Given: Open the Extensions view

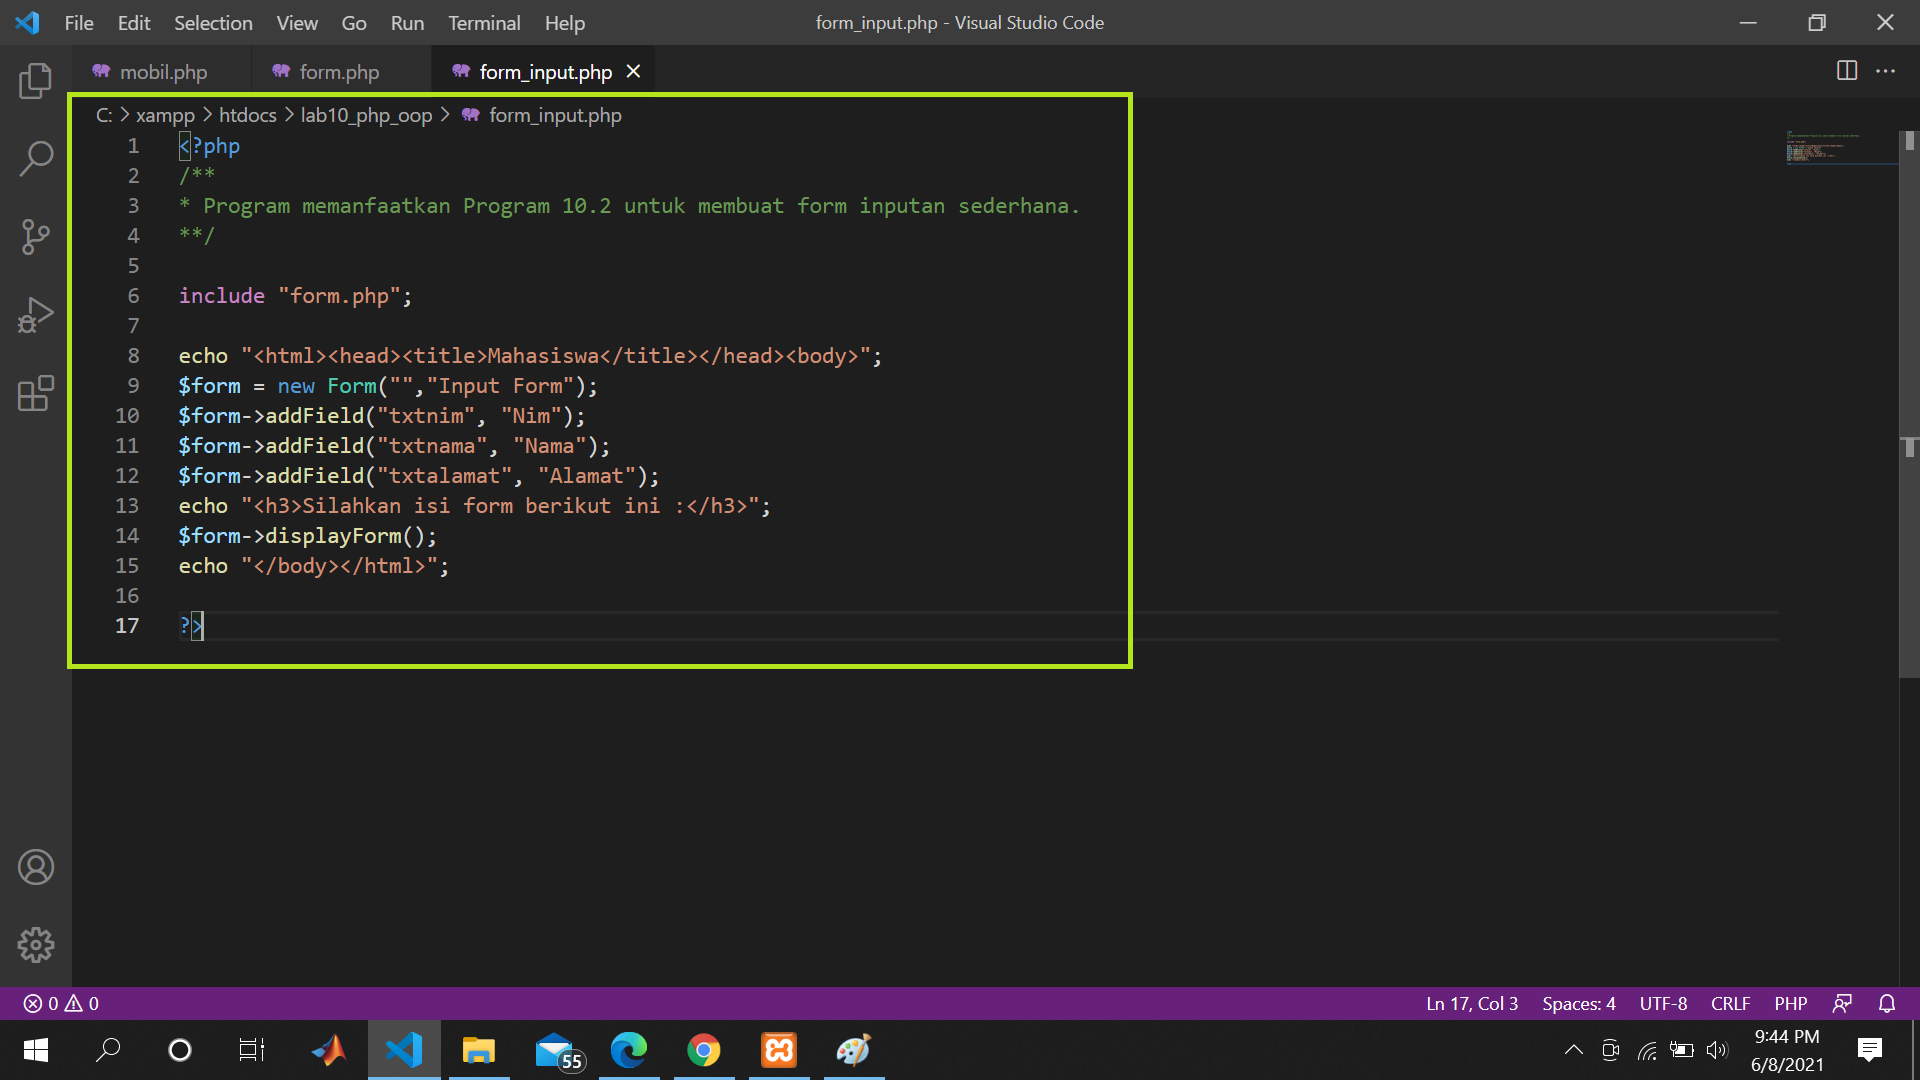Looking at the screenshot, I should click(36, 394).
